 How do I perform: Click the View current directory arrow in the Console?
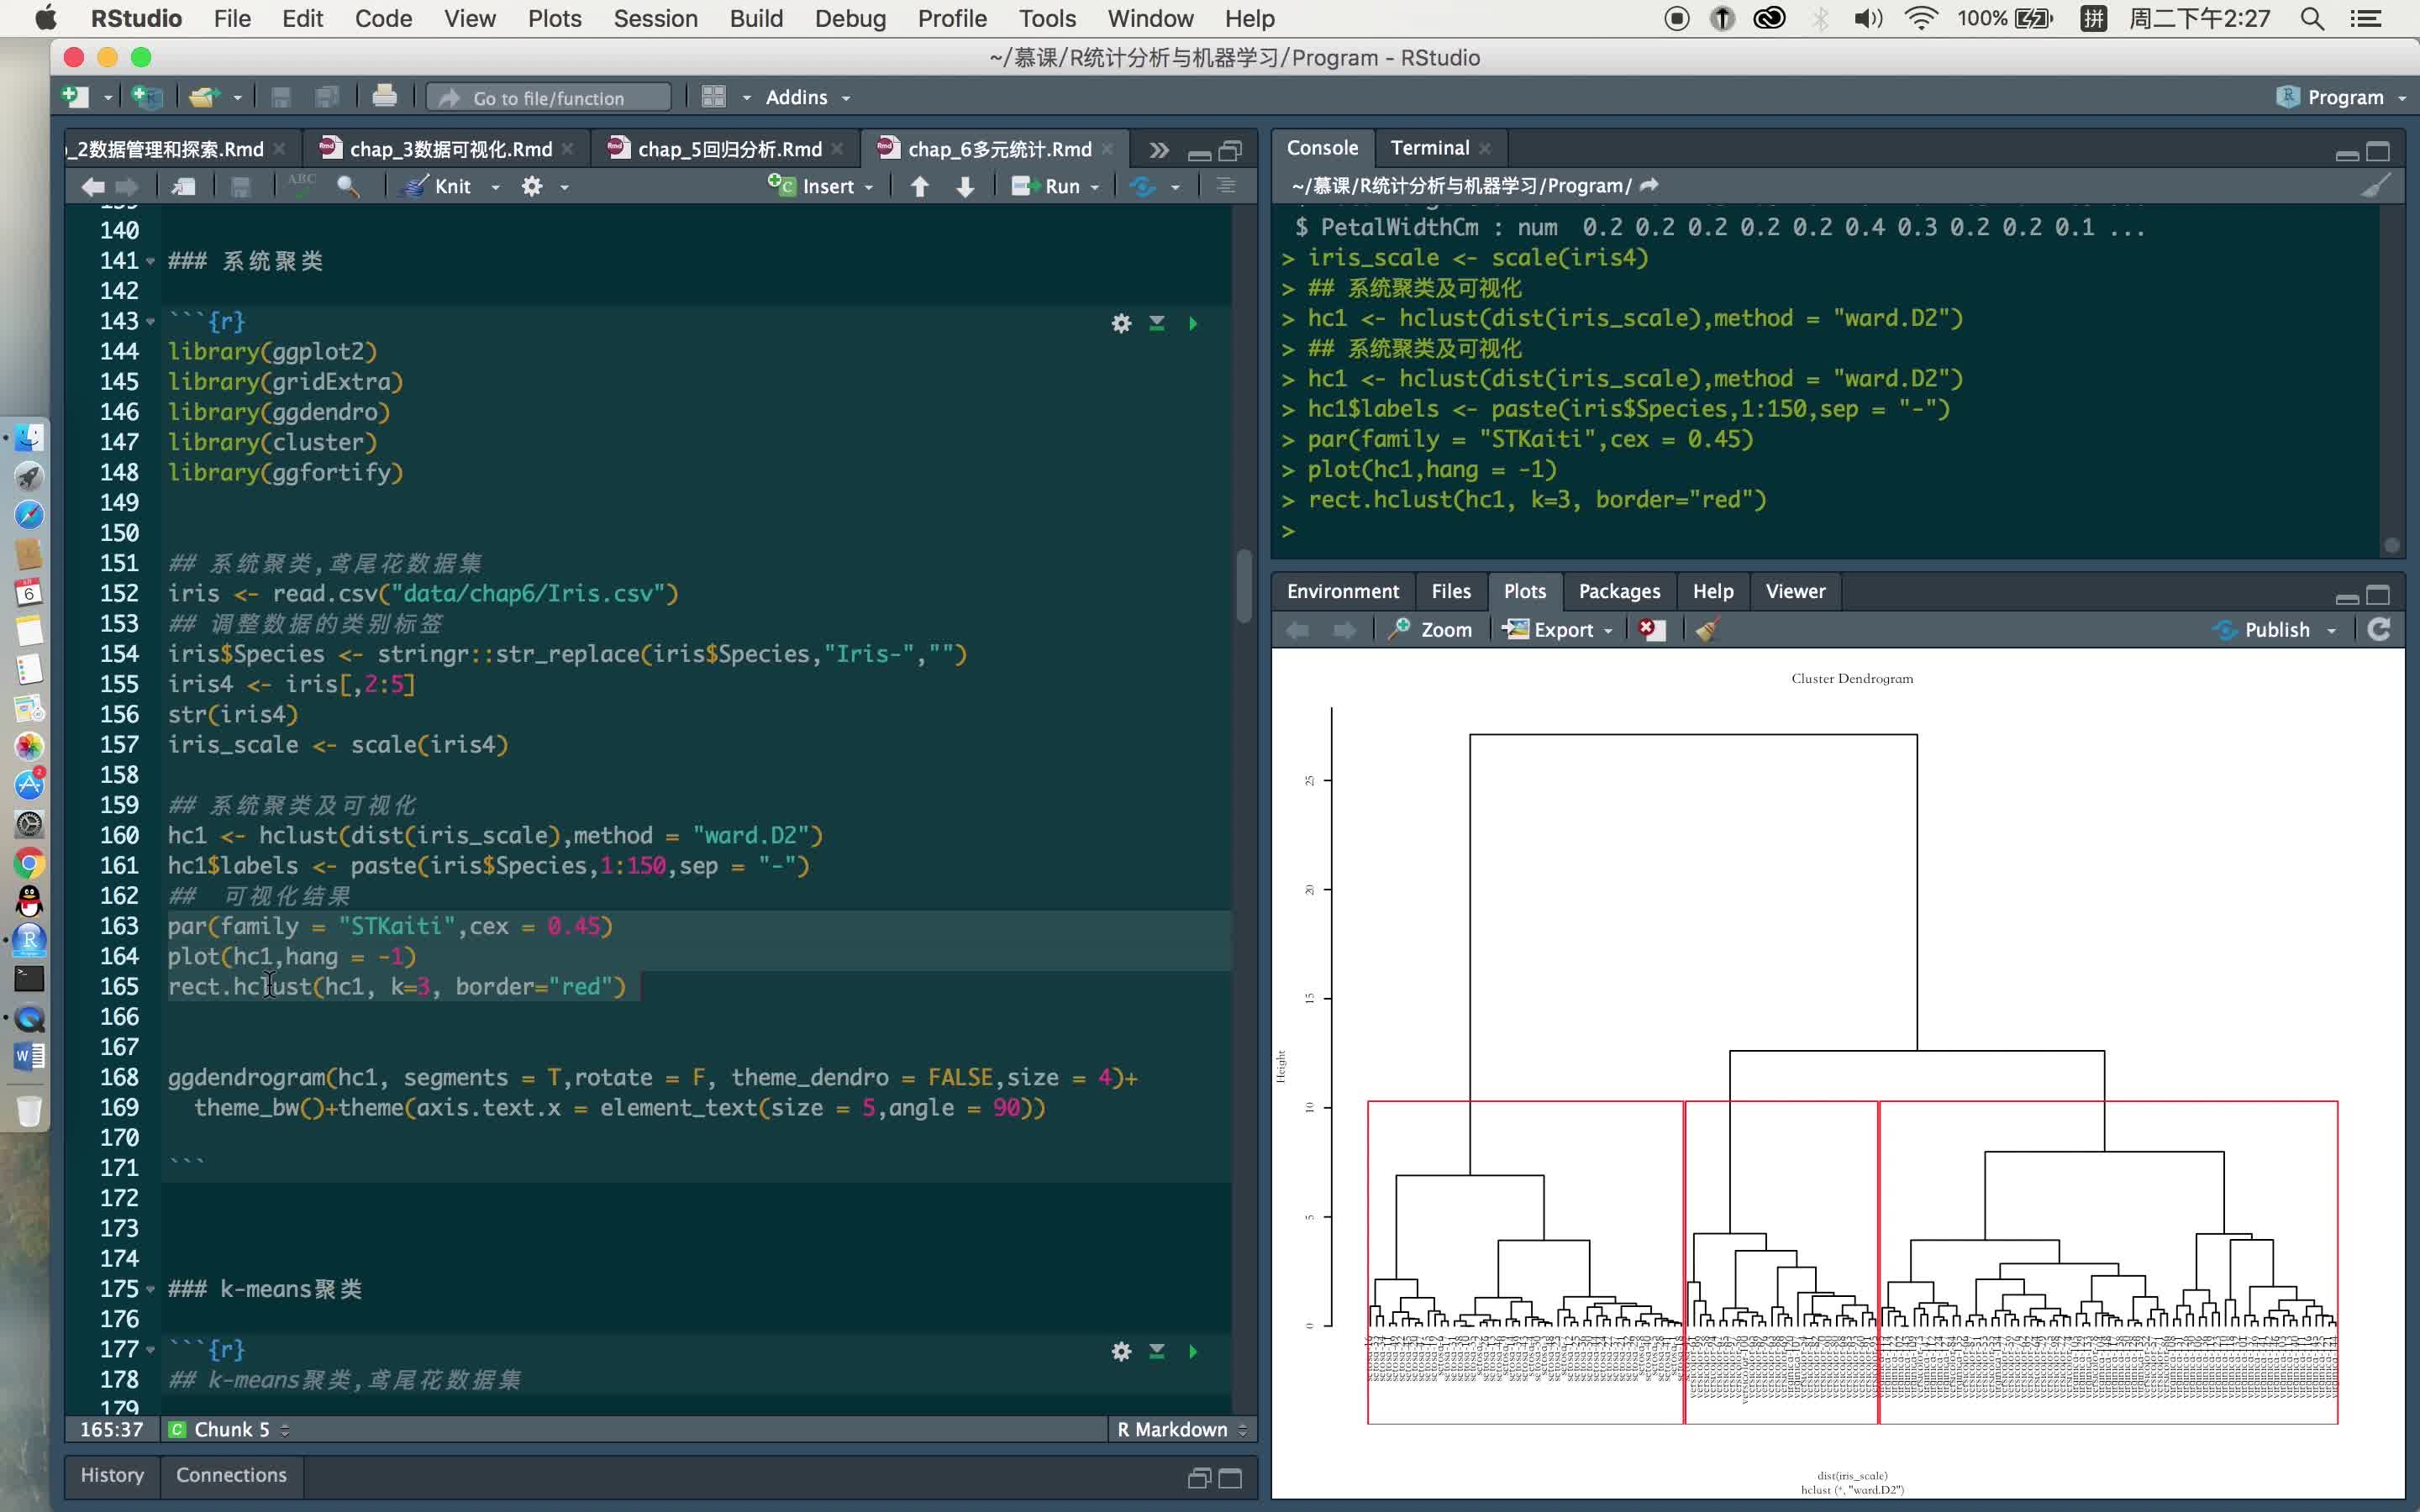pos(1650,185)
